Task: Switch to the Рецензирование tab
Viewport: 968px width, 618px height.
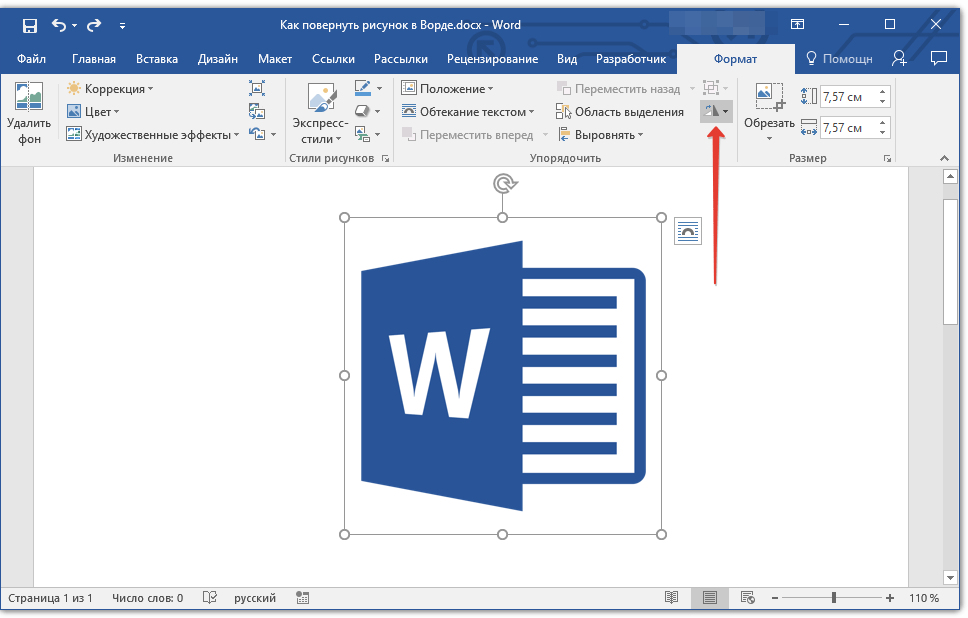Action: coord(492,59)
